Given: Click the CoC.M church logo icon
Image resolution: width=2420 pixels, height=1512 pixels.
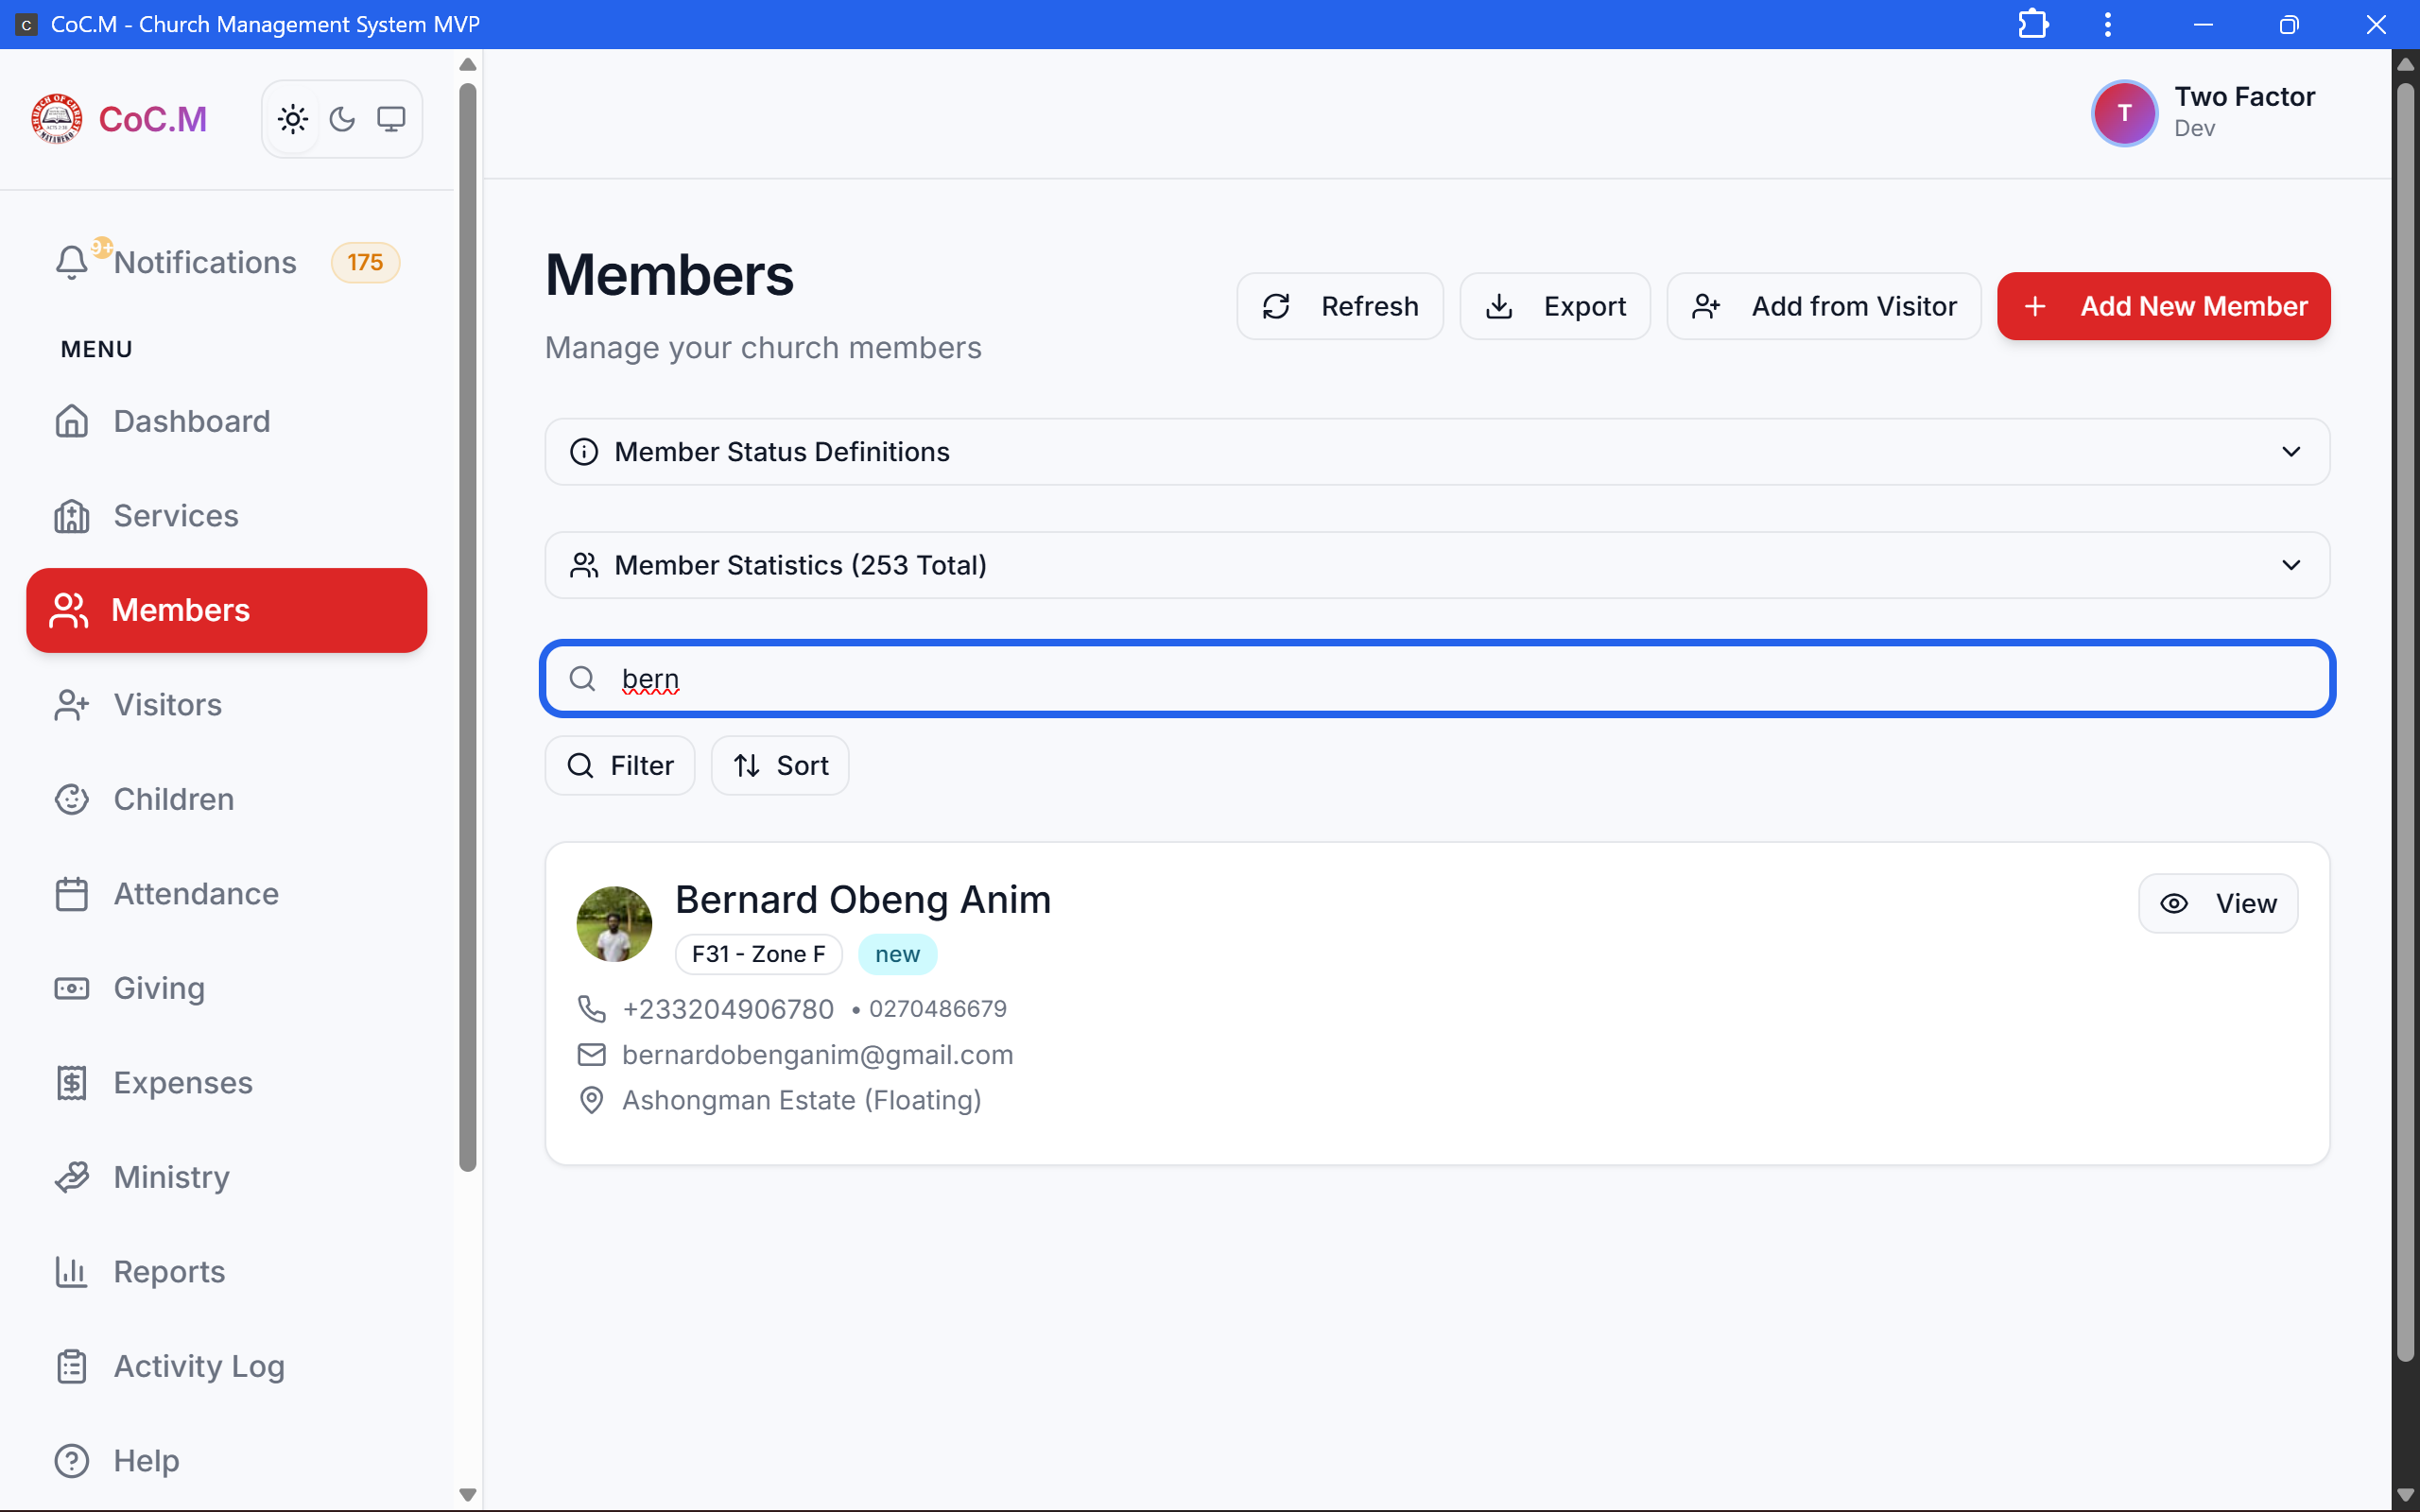Looking at the screenshot, I should [x=57, y=119].
